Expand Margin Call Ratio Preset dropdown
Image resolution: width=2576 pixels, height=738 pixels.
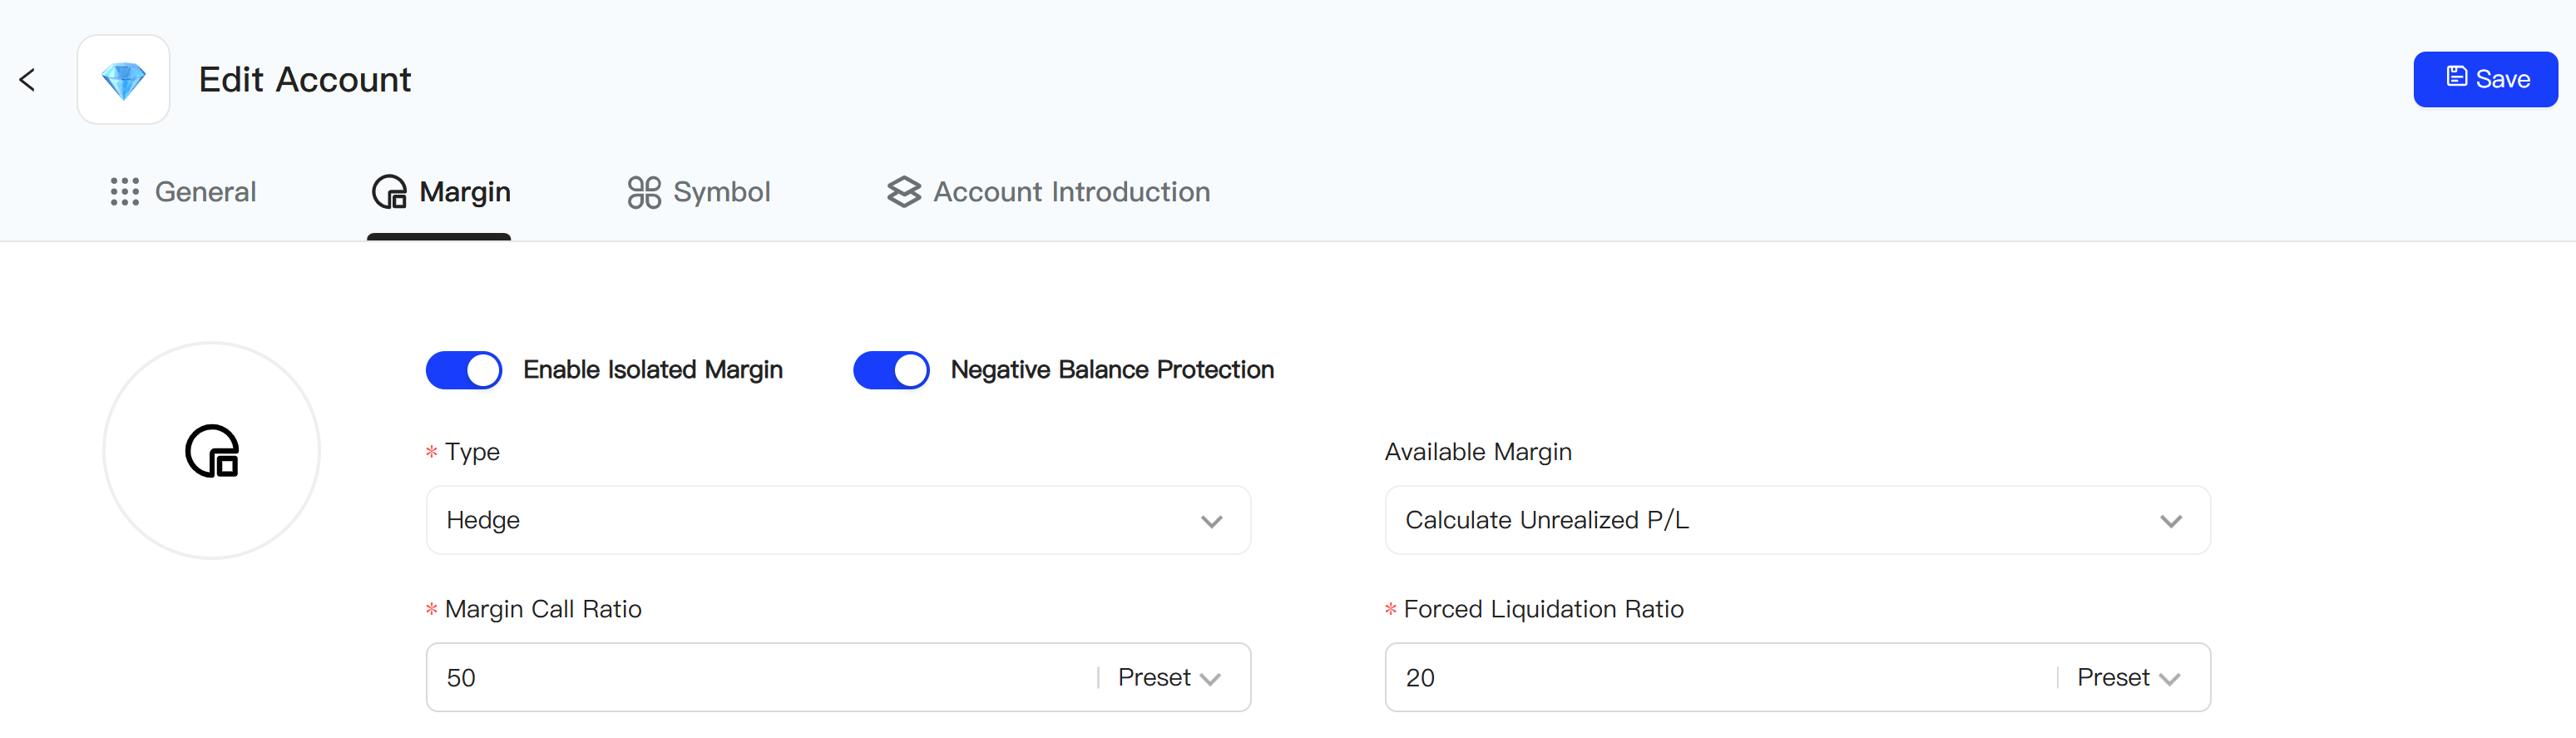[1169, 678]
